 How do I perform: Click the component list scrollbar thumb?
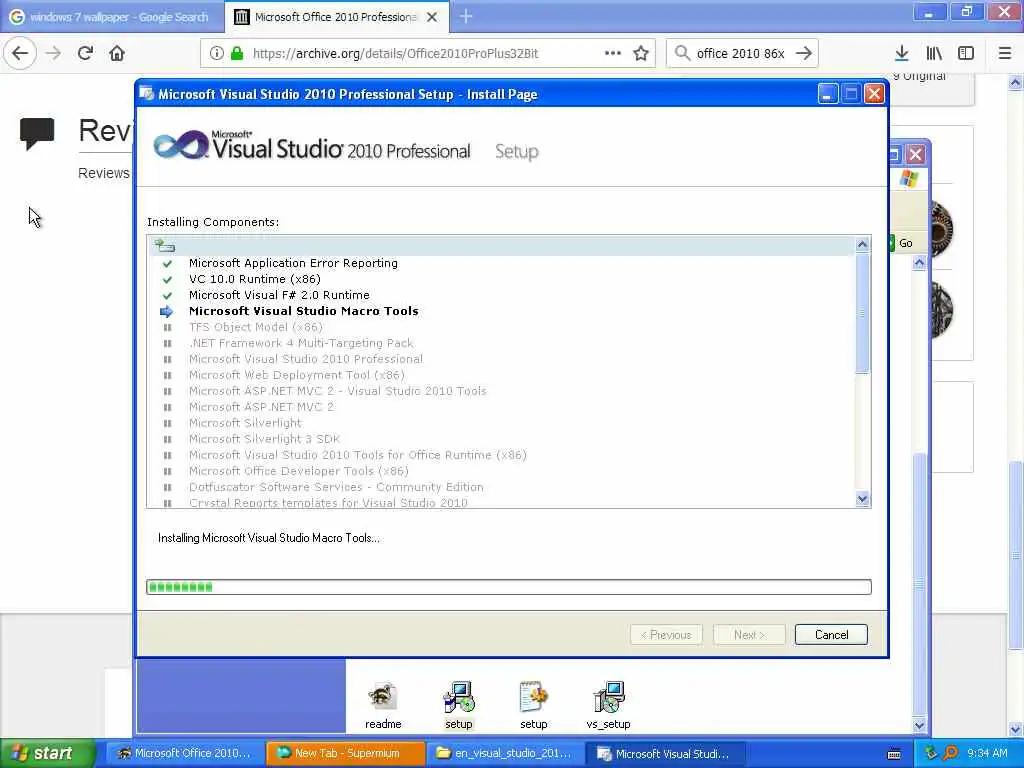tap(862, 313)
